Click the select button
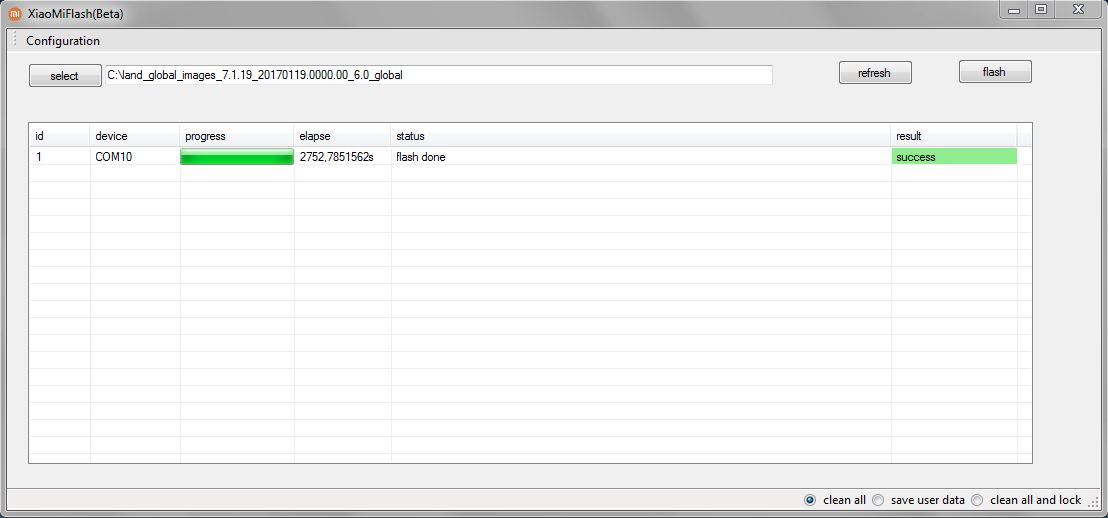The width and height of the screenshot is (1108, 518). tap(65, 76)
